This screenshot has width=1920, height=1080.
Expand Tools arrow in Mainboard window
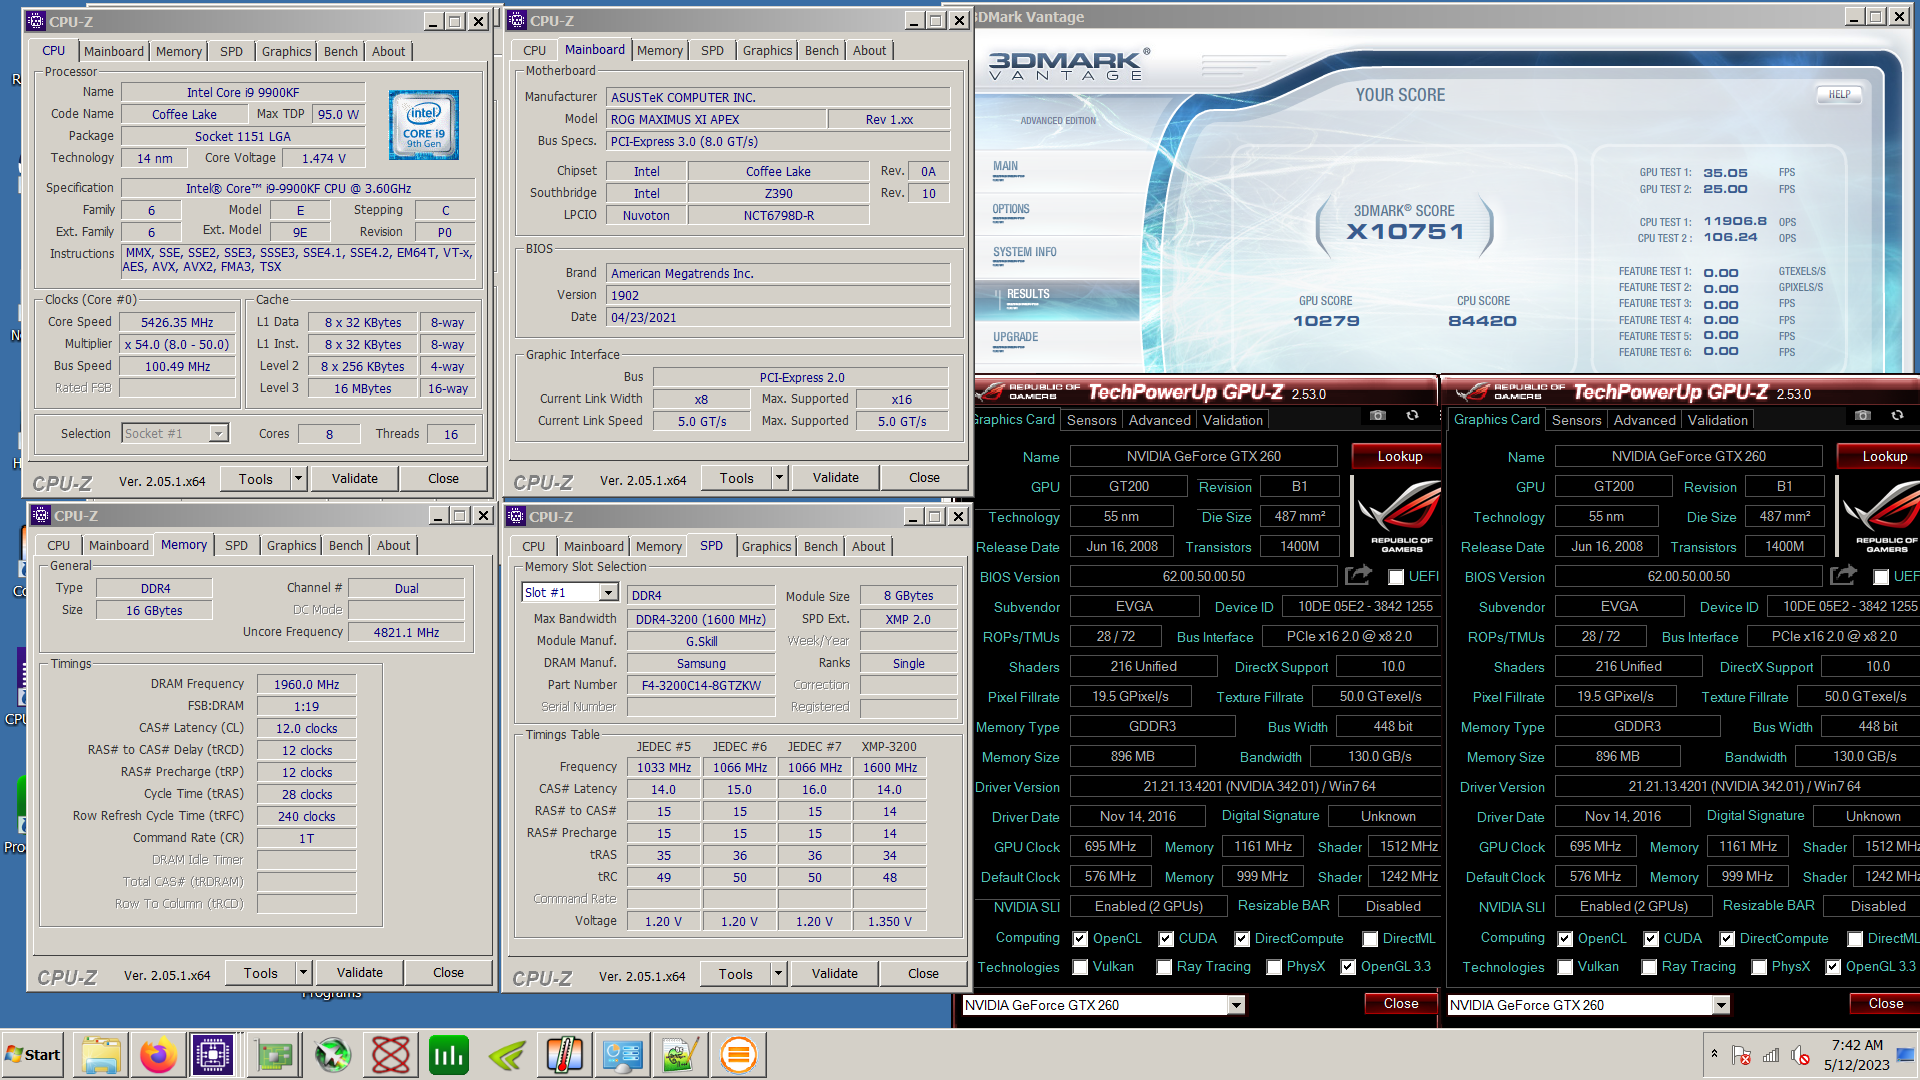pos(779,478)
